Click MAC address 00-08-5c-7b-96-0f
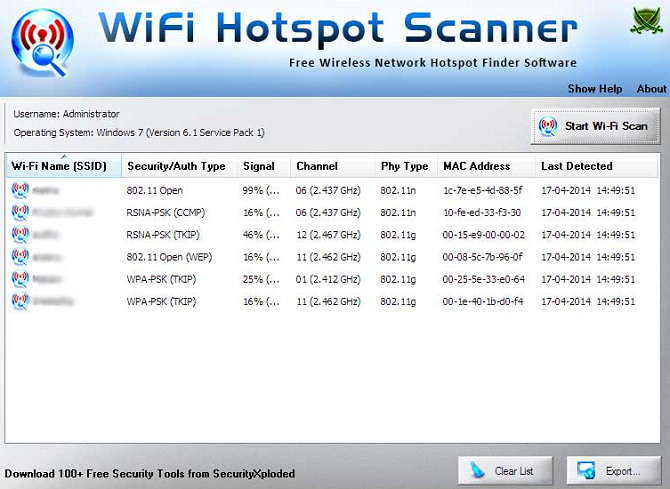The image size is (670, 489). 482,257
